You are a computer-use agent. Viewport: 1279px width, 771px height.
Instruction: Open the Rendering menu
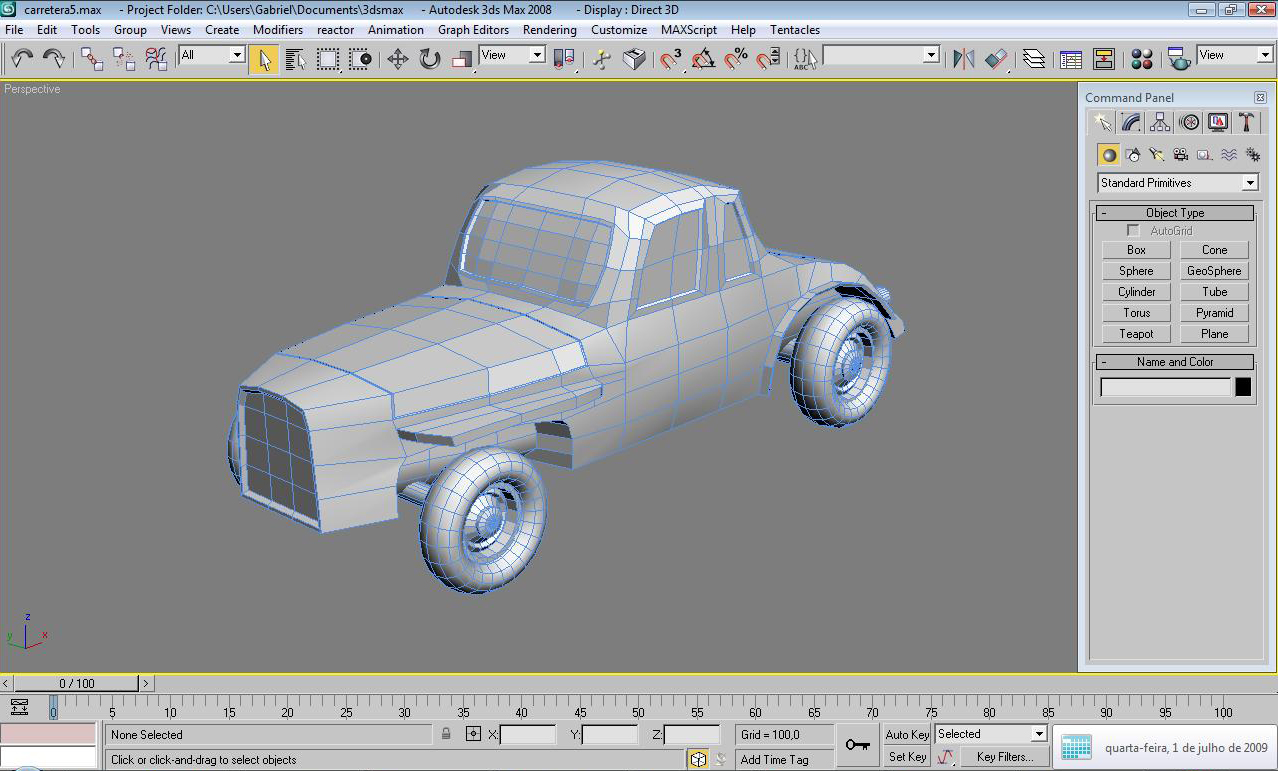tap(549, 30)
